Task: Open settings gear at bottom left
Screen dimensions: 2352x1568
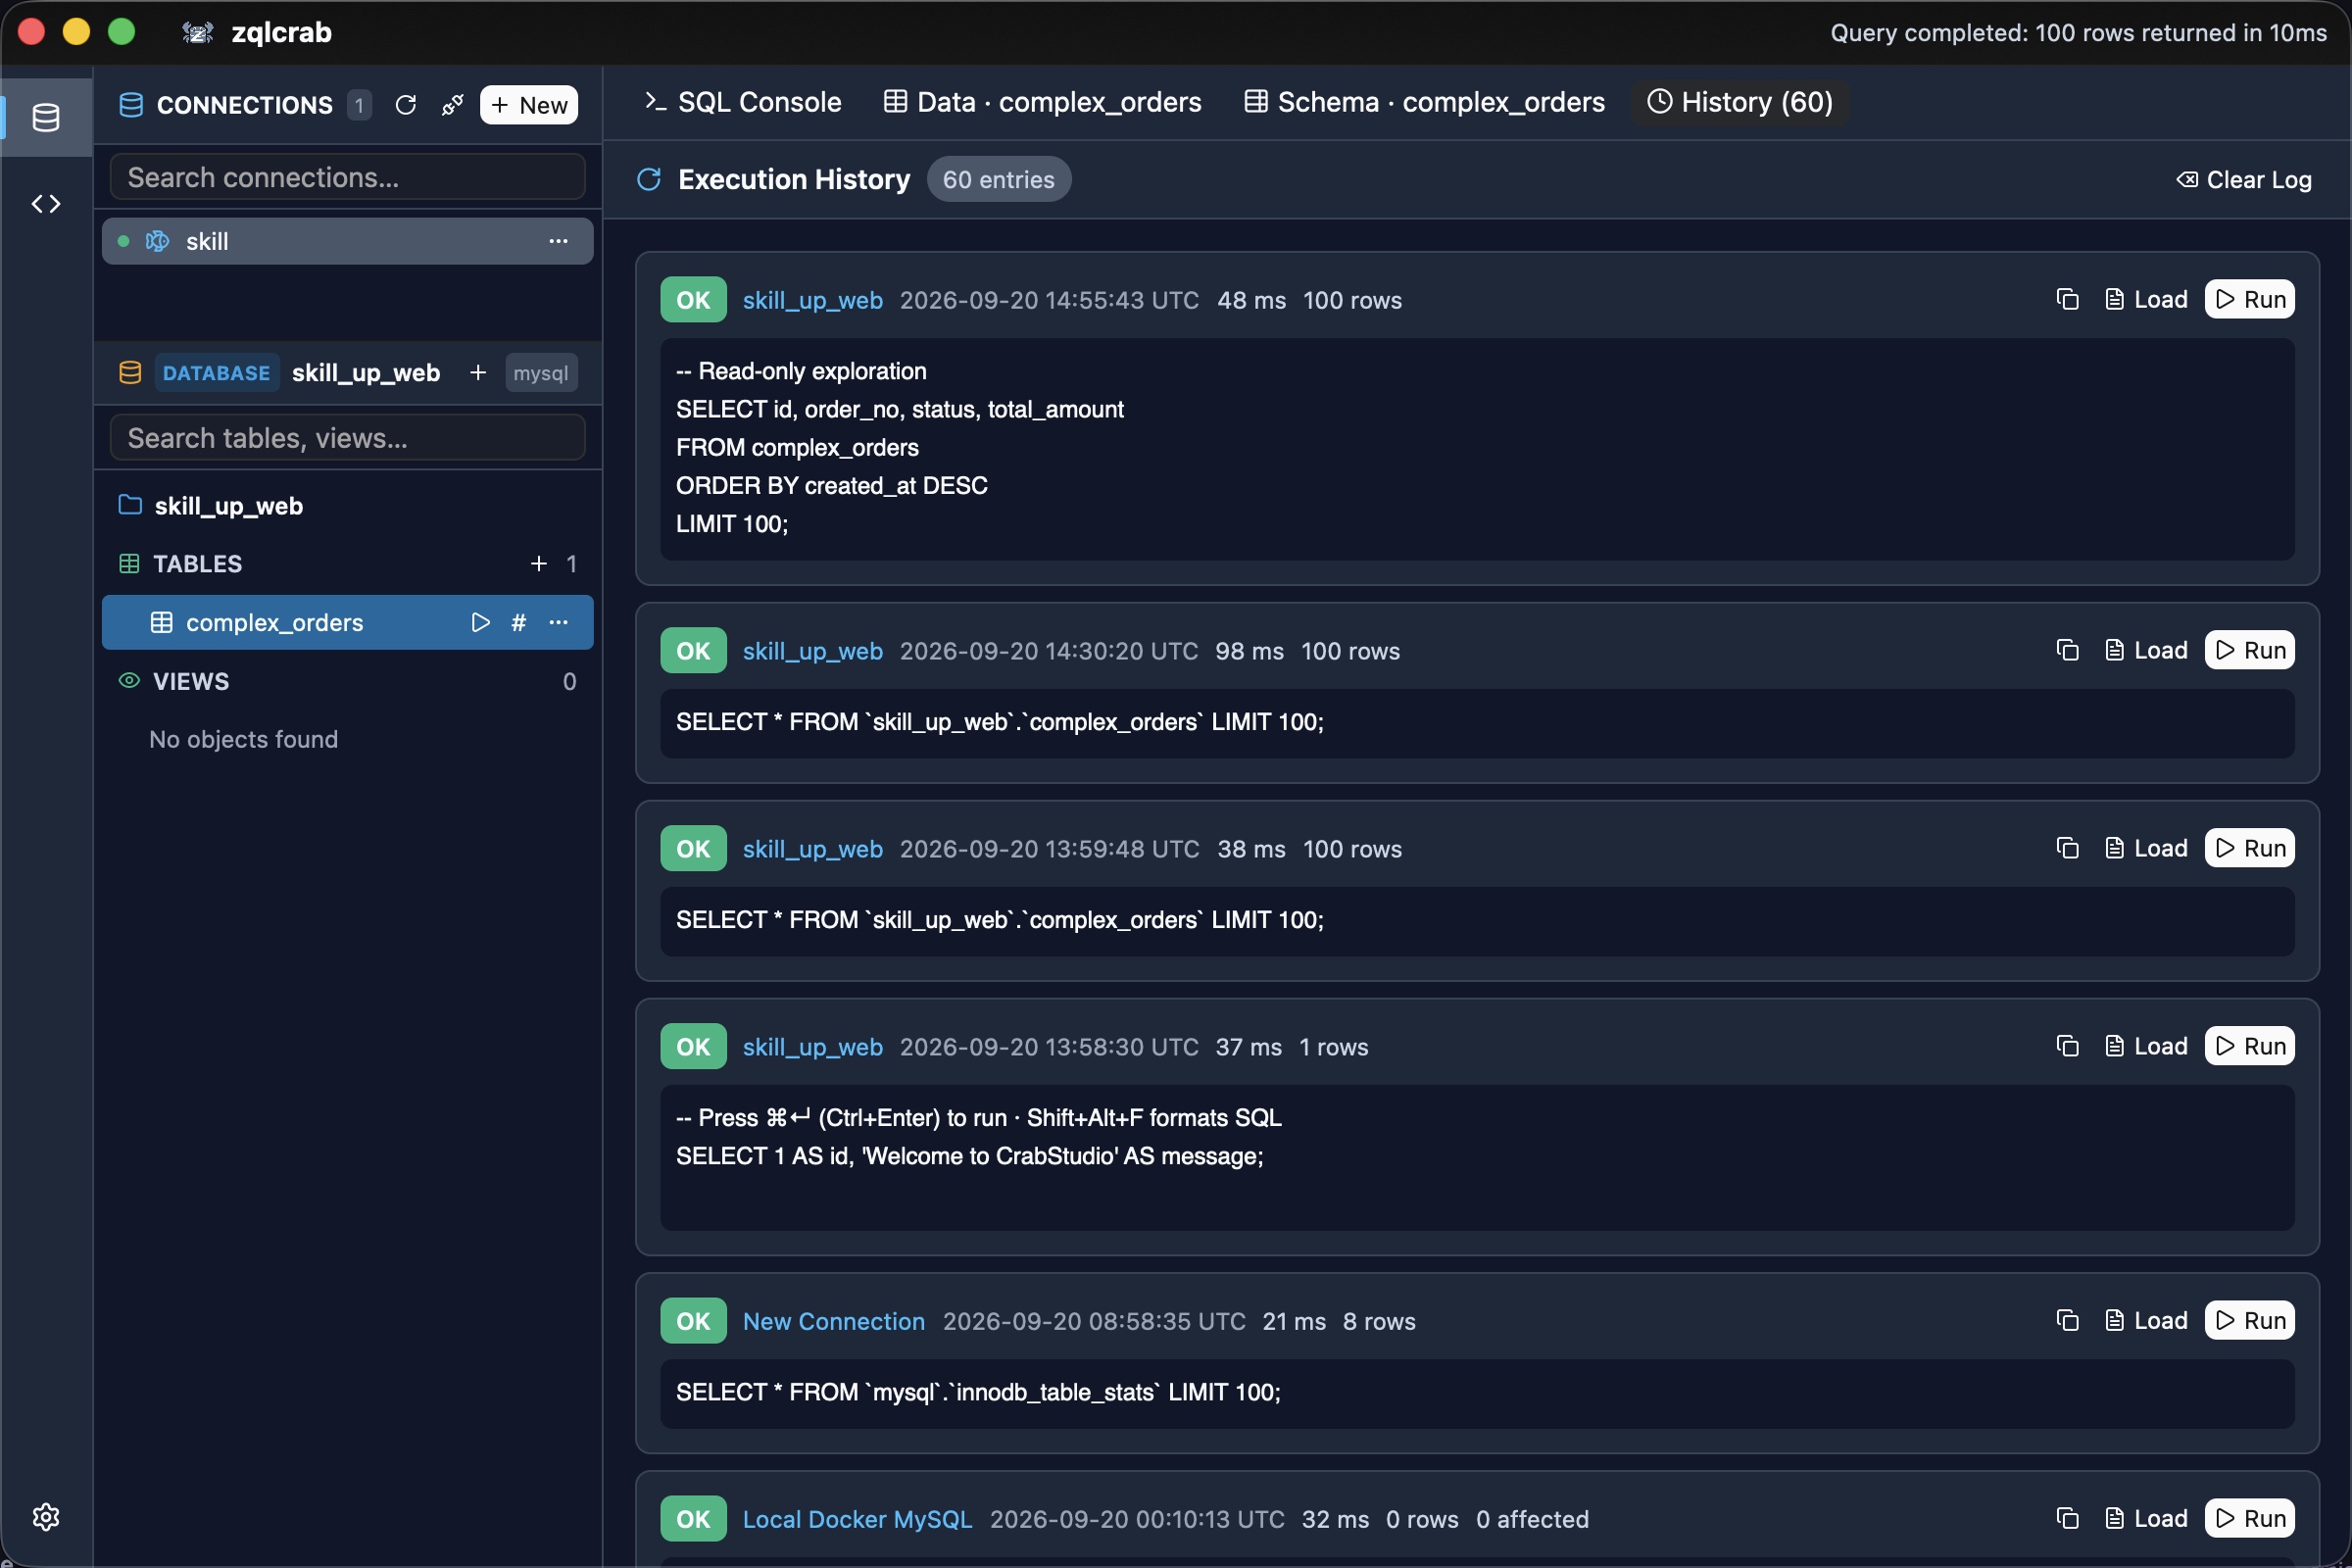Action: (x=46, y=1517)
